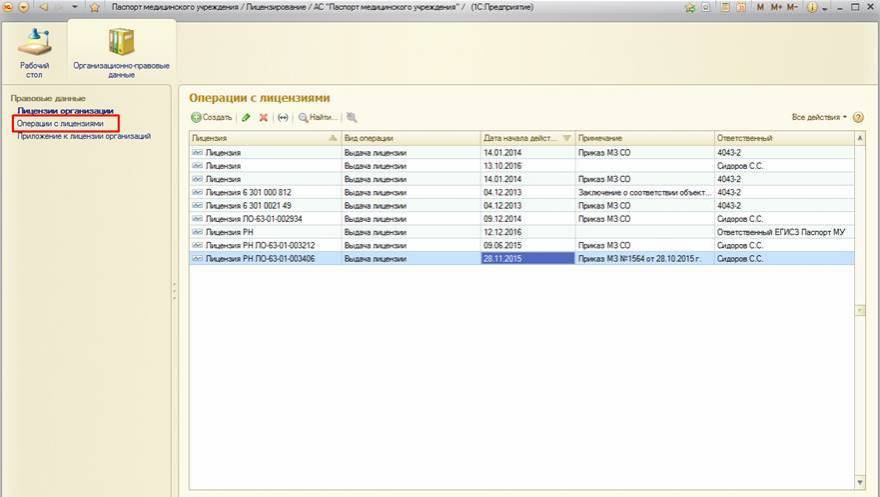
Task: Click the Создать (Create) button
Action: tap(212, 117)
